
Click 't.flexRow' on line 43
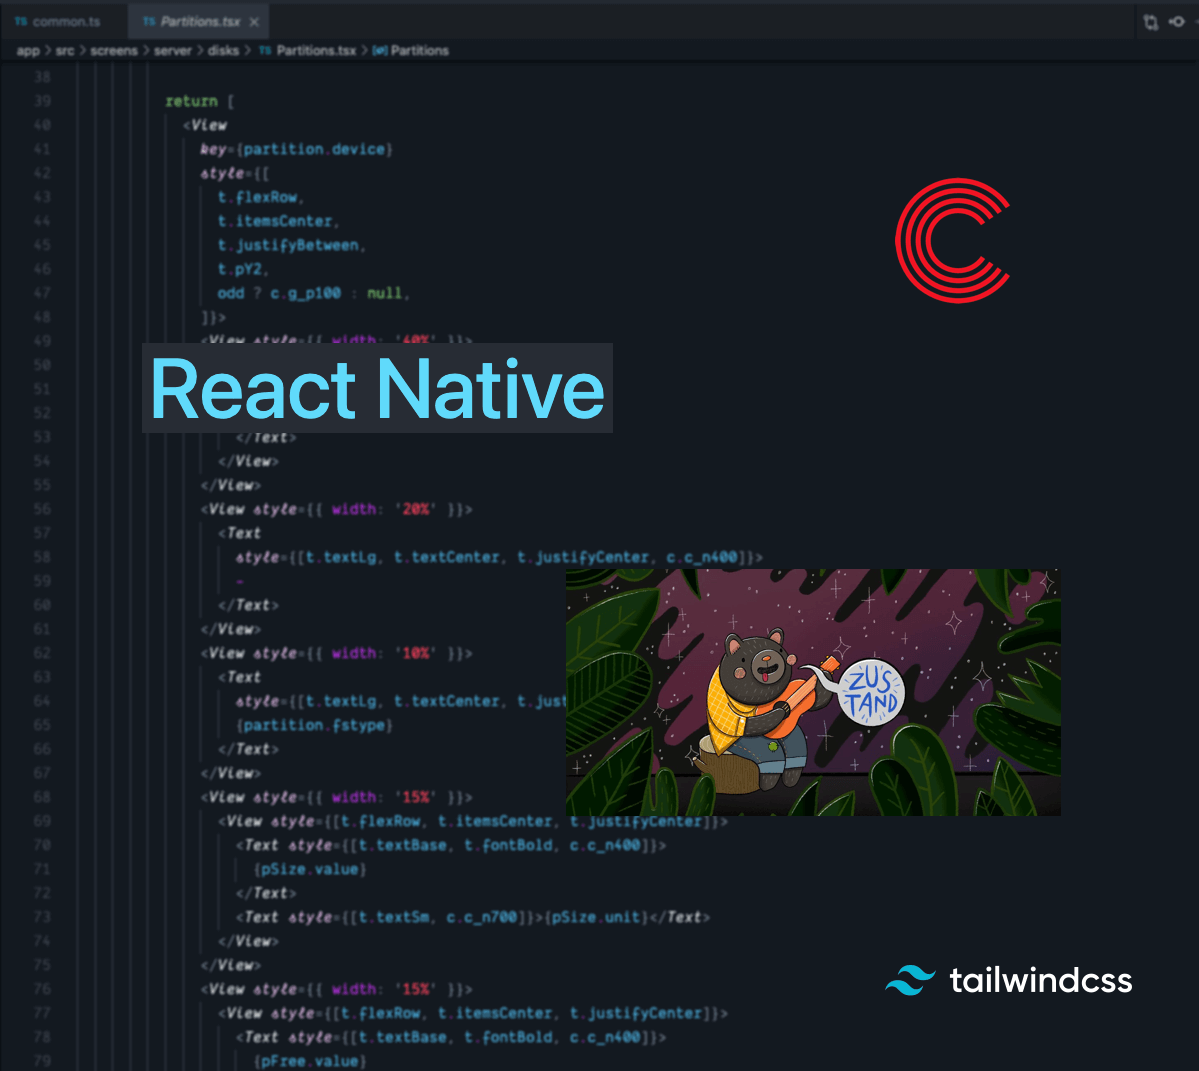coord(258,197)
